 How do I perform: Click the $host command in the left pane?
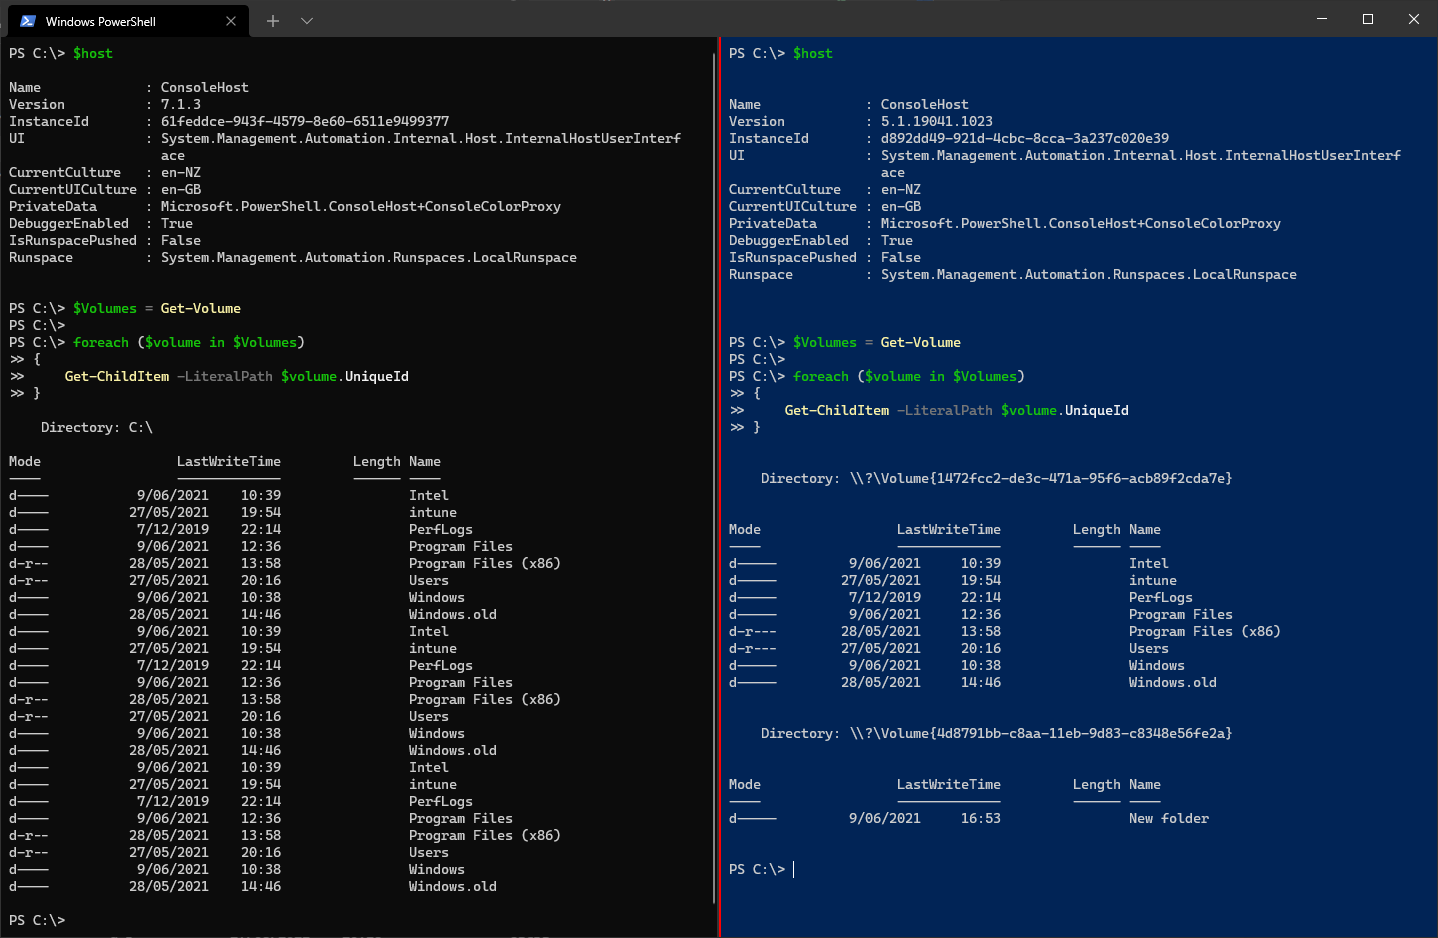(x=93, y=53)
